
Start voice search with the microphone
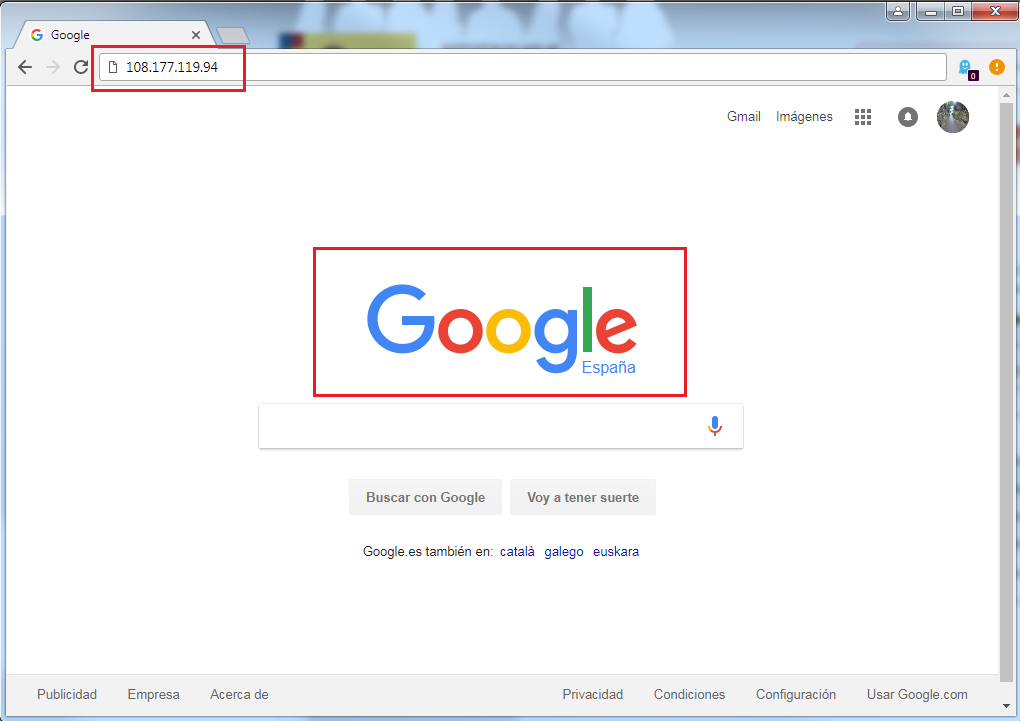coord(715,426)
